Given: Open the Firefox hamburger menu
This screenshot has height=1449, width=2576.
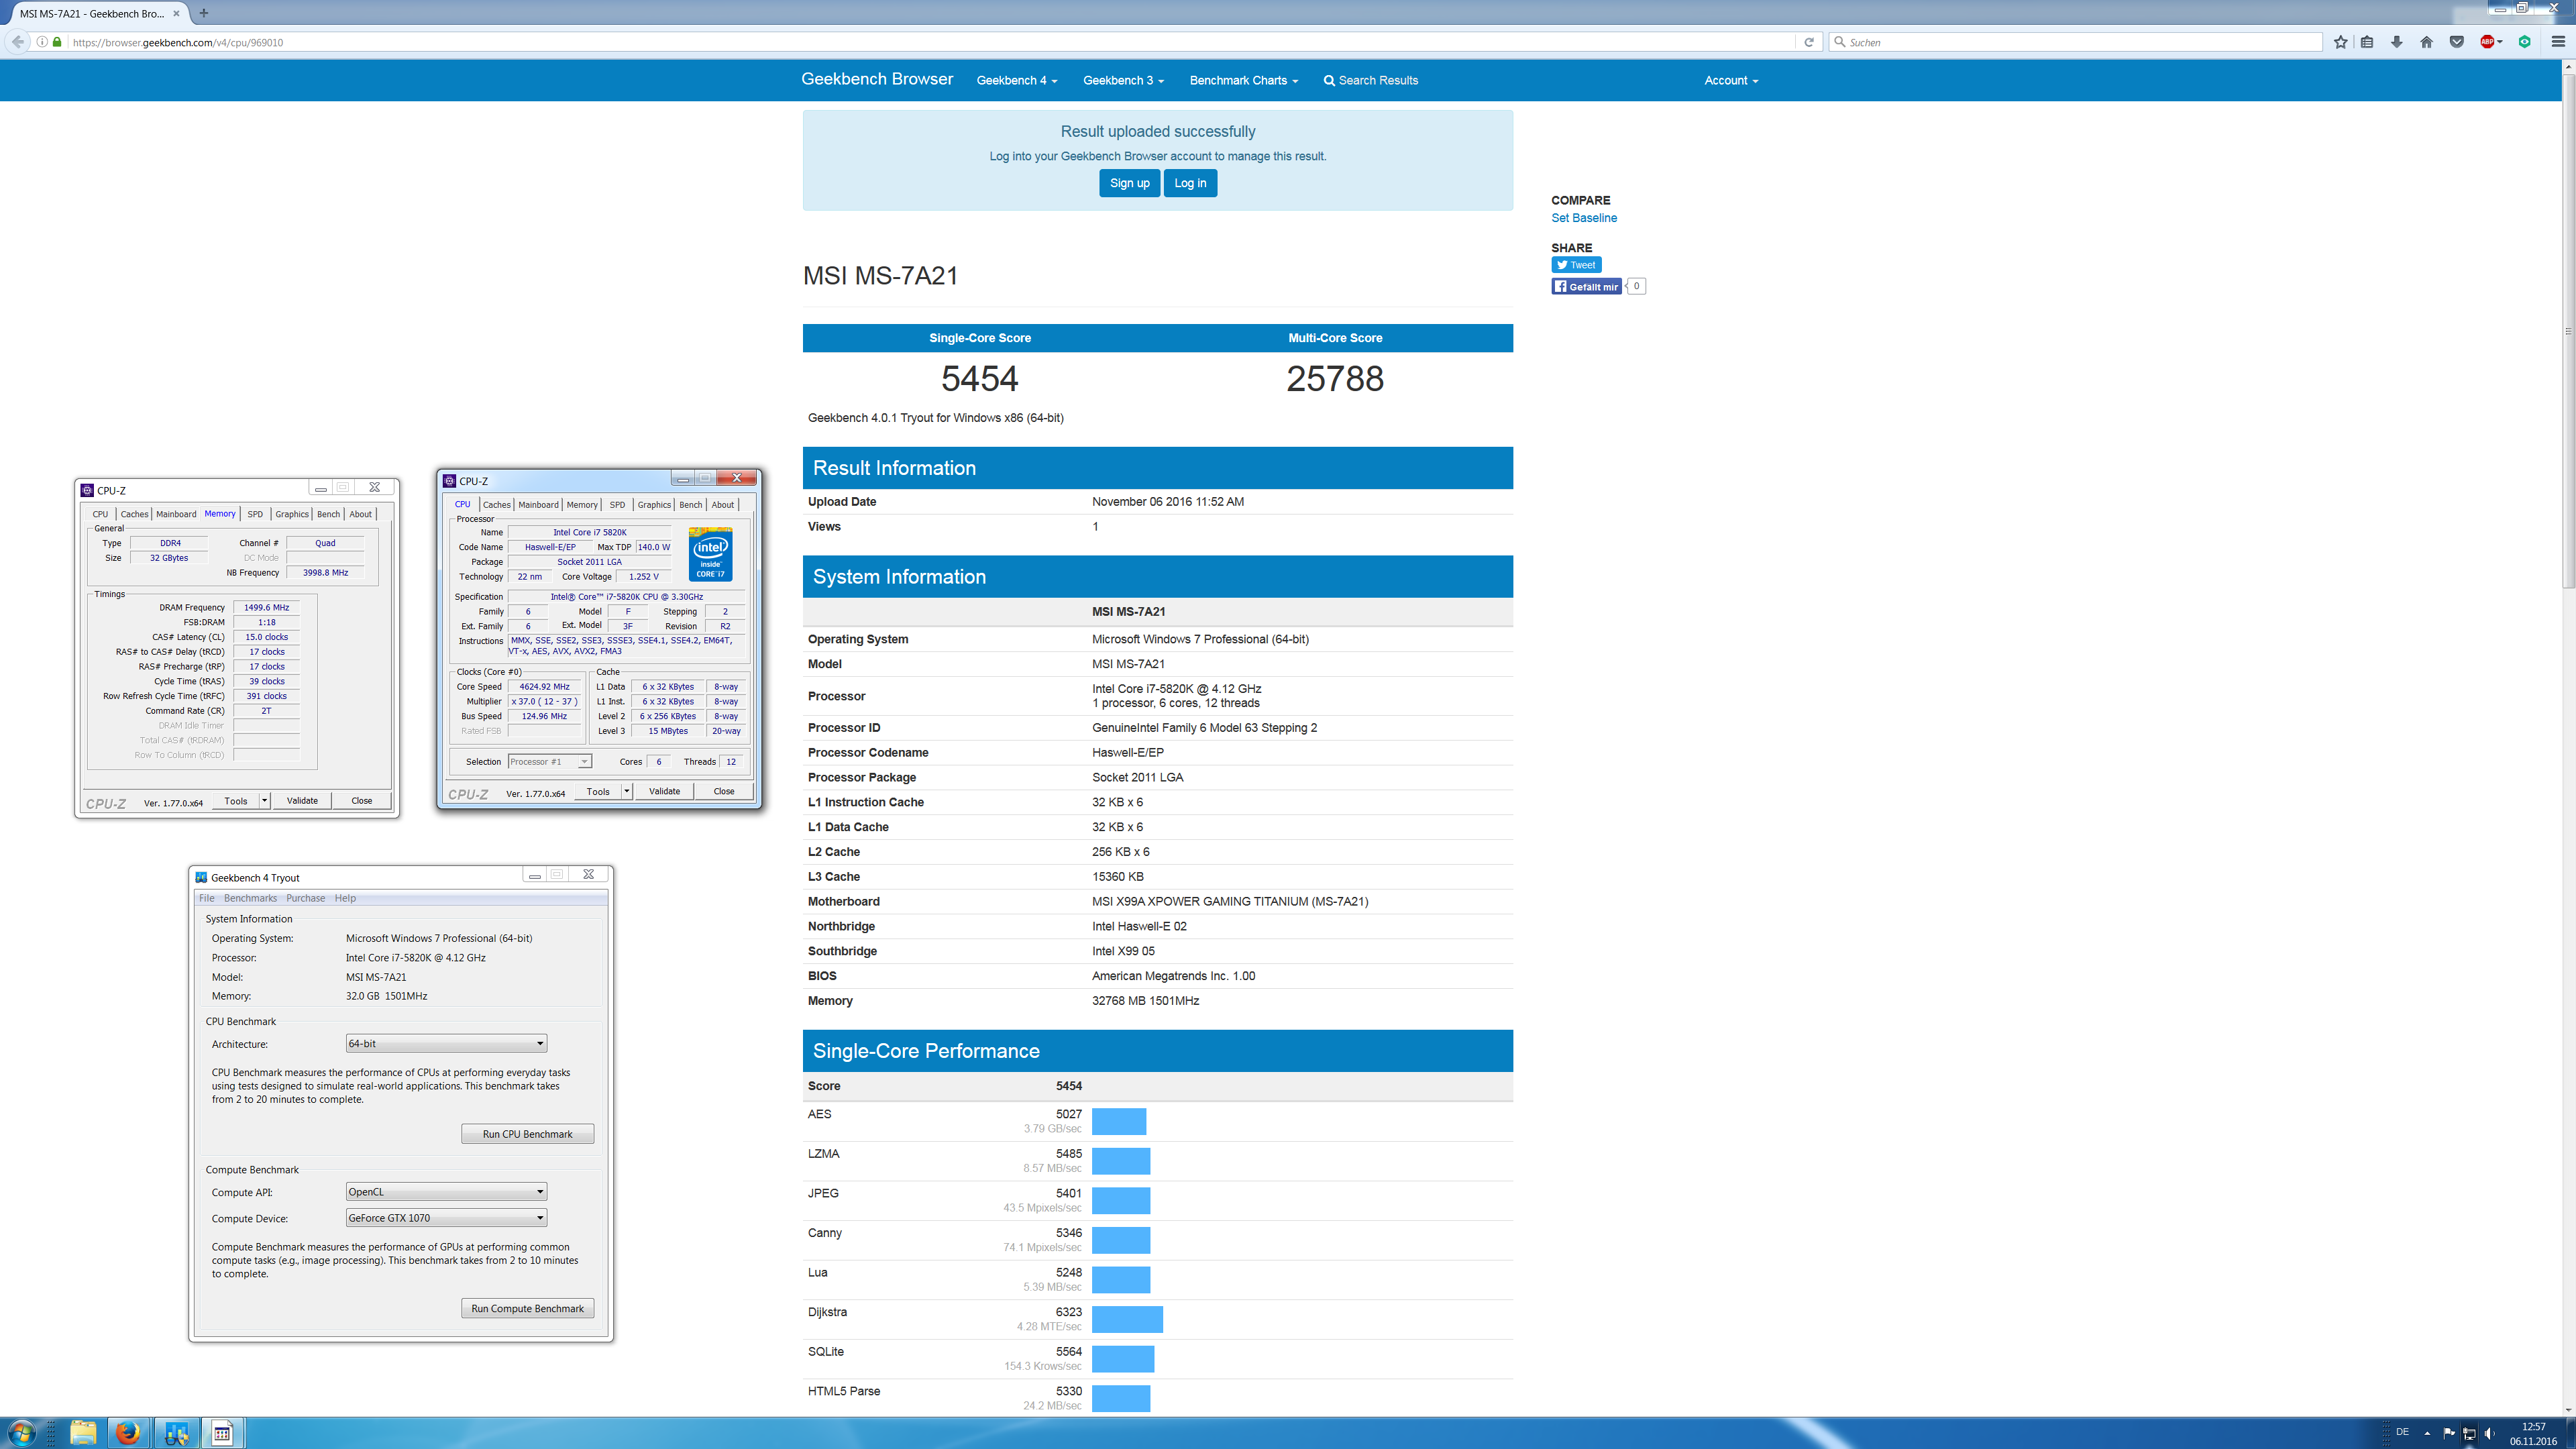Looking at the screenshot, I should click(x=2558, y=42).
